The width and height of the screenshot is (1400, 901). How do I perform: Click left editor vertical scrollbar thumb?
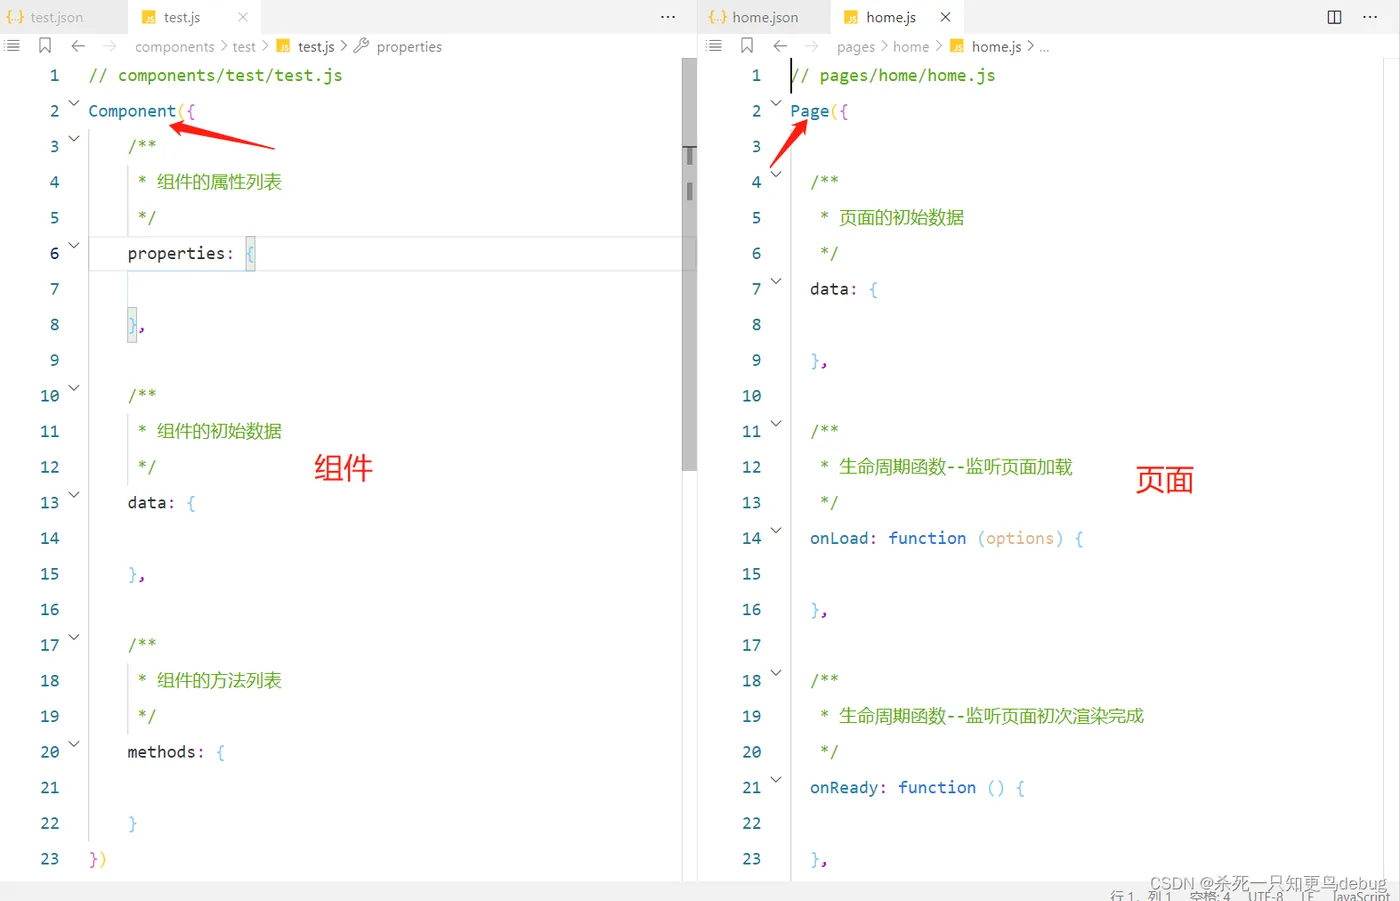pos(689,264)
